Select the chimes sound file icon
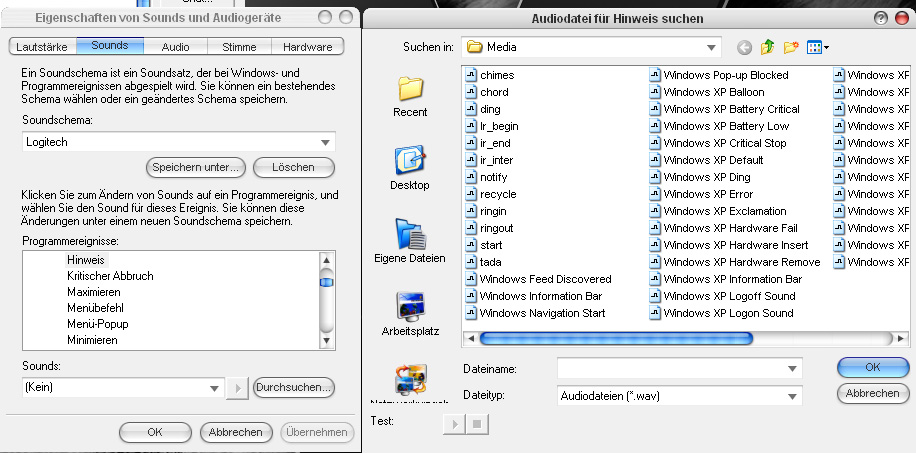916x453 pixels. click(471, 75)
